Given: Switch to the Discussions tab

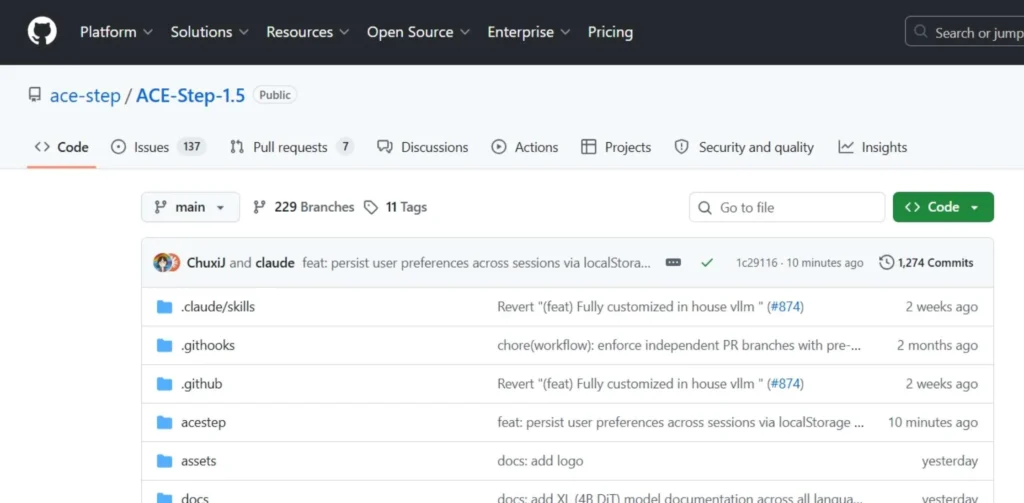Looking at the screenshot, I should pos(423,147).
